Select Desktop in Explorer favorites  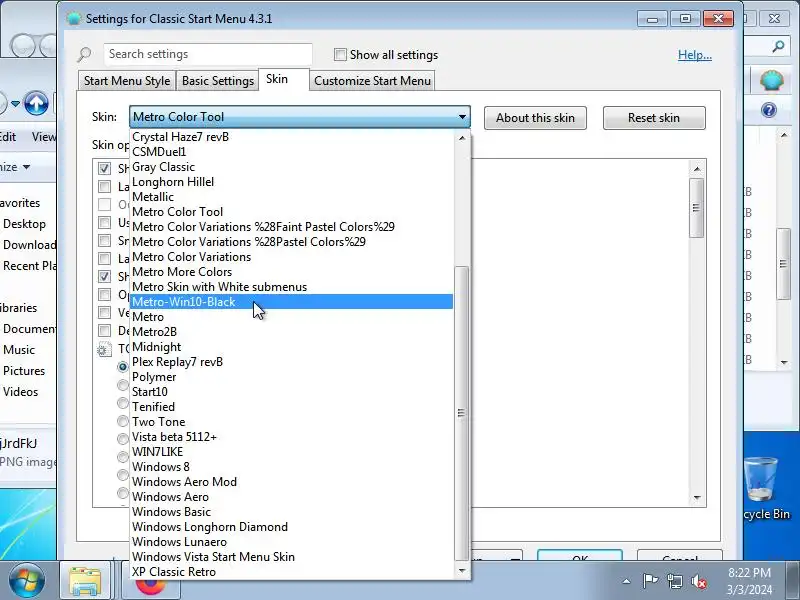tap(24, 223)
